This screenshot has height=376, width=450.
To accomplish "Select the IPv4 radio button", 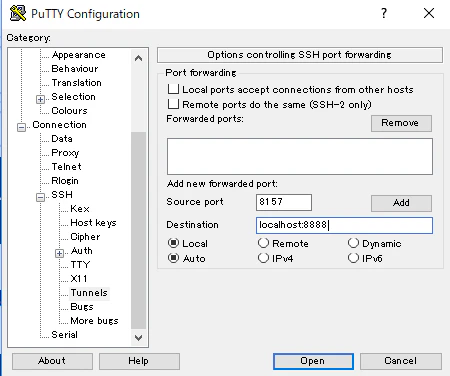I will (x=263, y=258).
